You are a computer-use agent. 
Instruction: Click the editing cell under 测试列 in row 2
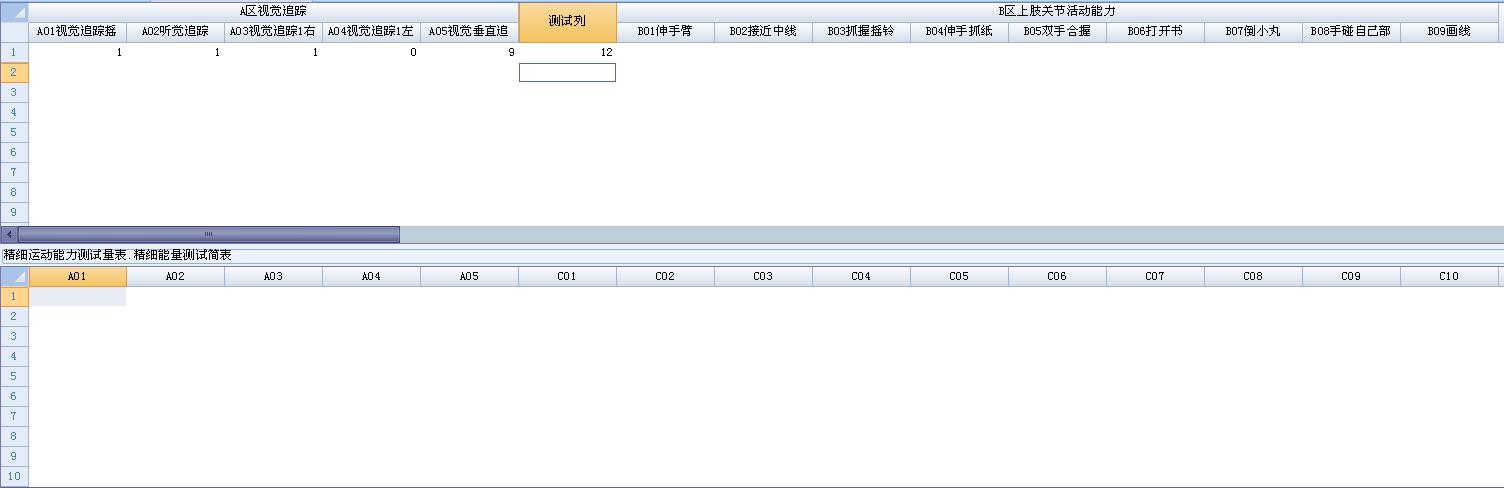click(x=567, y=72)
